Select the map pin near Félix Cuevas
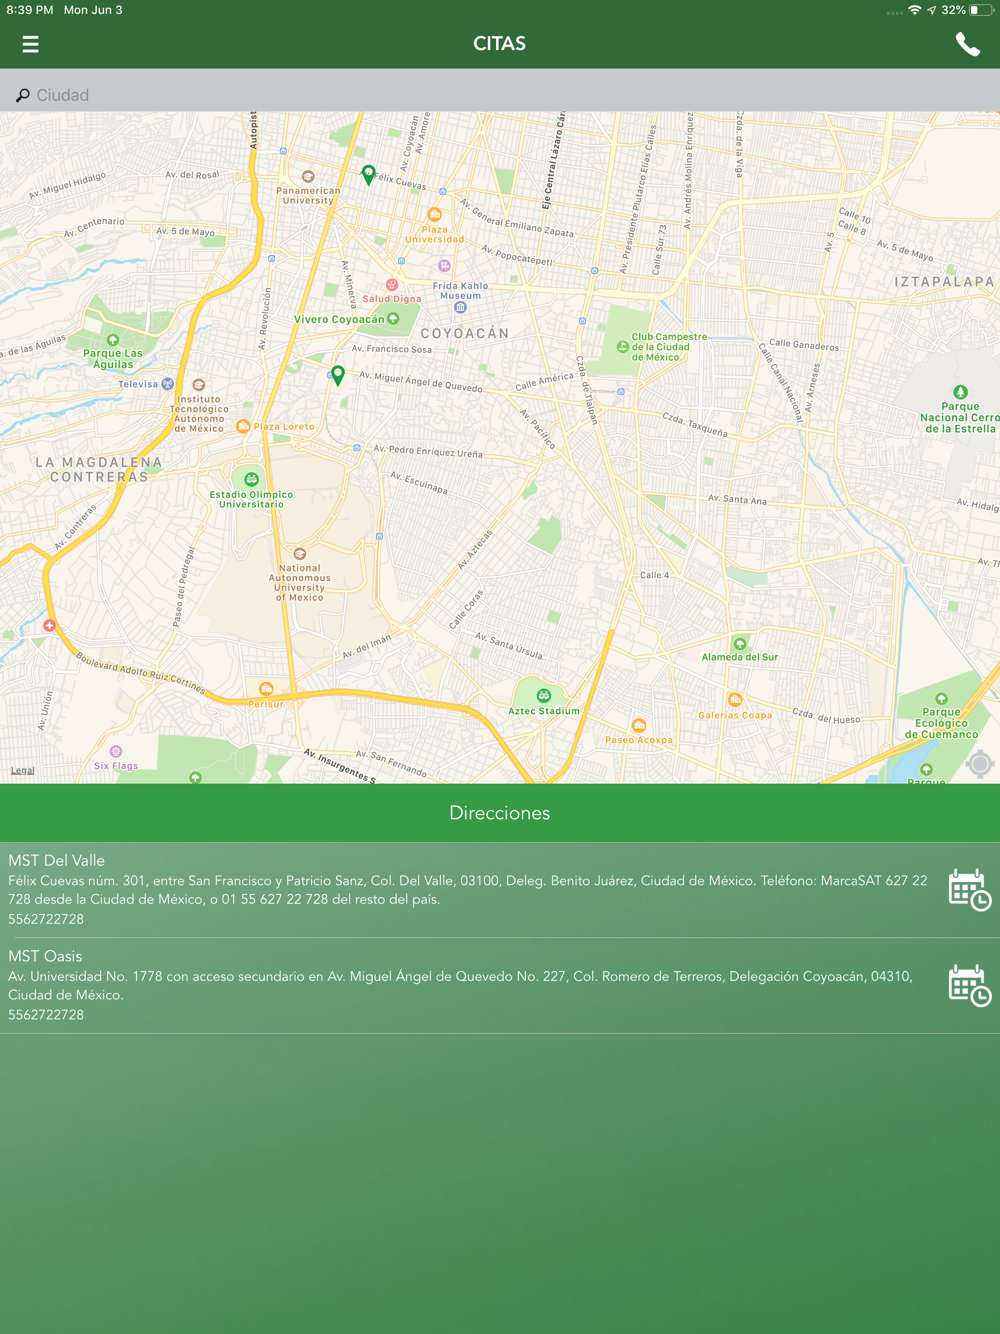 368,175
